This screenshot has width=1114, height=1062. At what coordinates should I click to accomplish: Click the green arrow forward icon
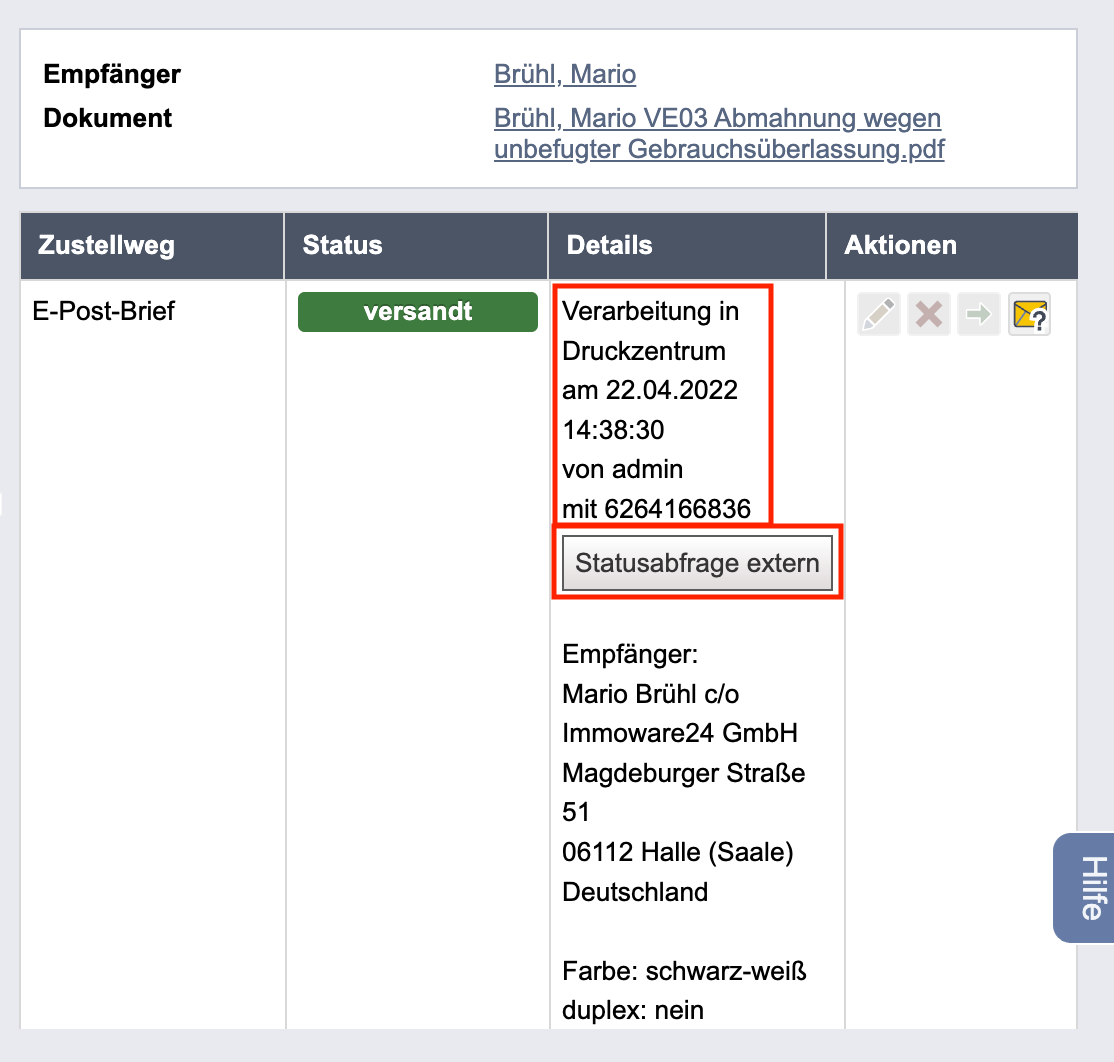coord(979,314)
